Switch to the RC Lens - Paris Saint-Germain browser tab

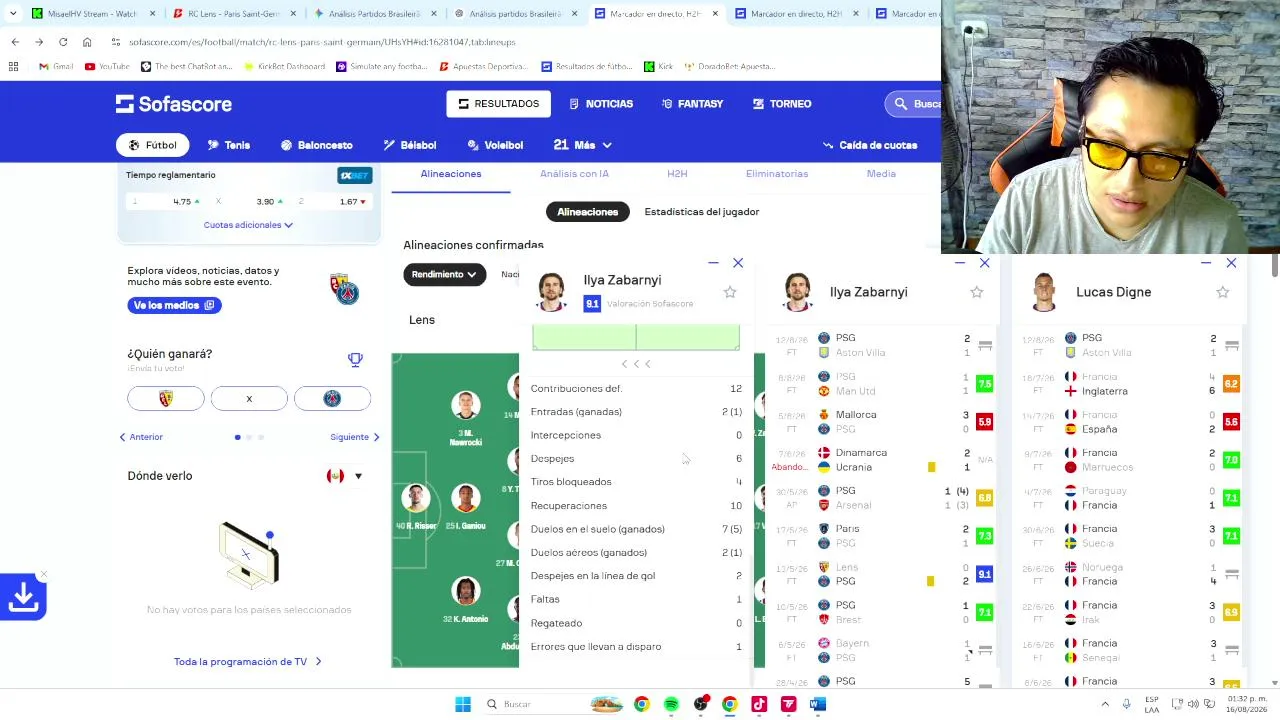coord(227,14)
